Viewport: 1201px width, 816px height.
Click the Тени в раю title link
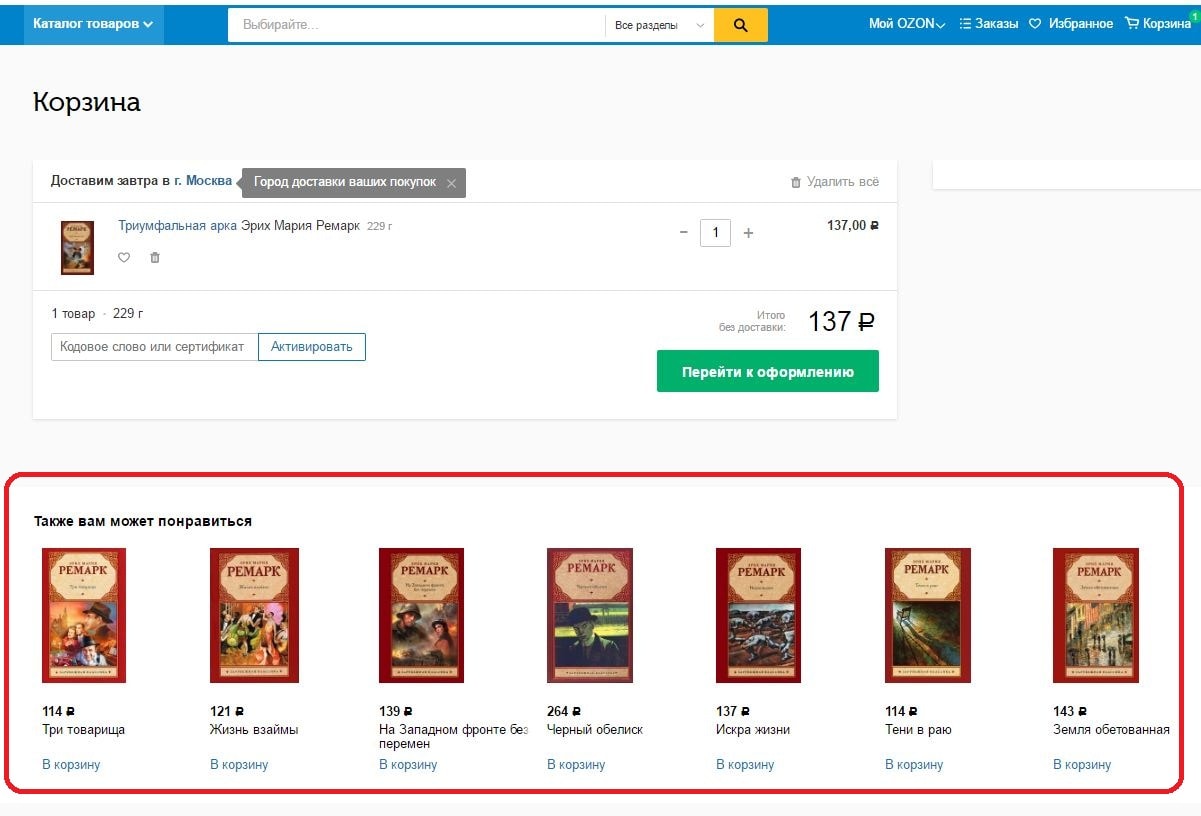918,730
